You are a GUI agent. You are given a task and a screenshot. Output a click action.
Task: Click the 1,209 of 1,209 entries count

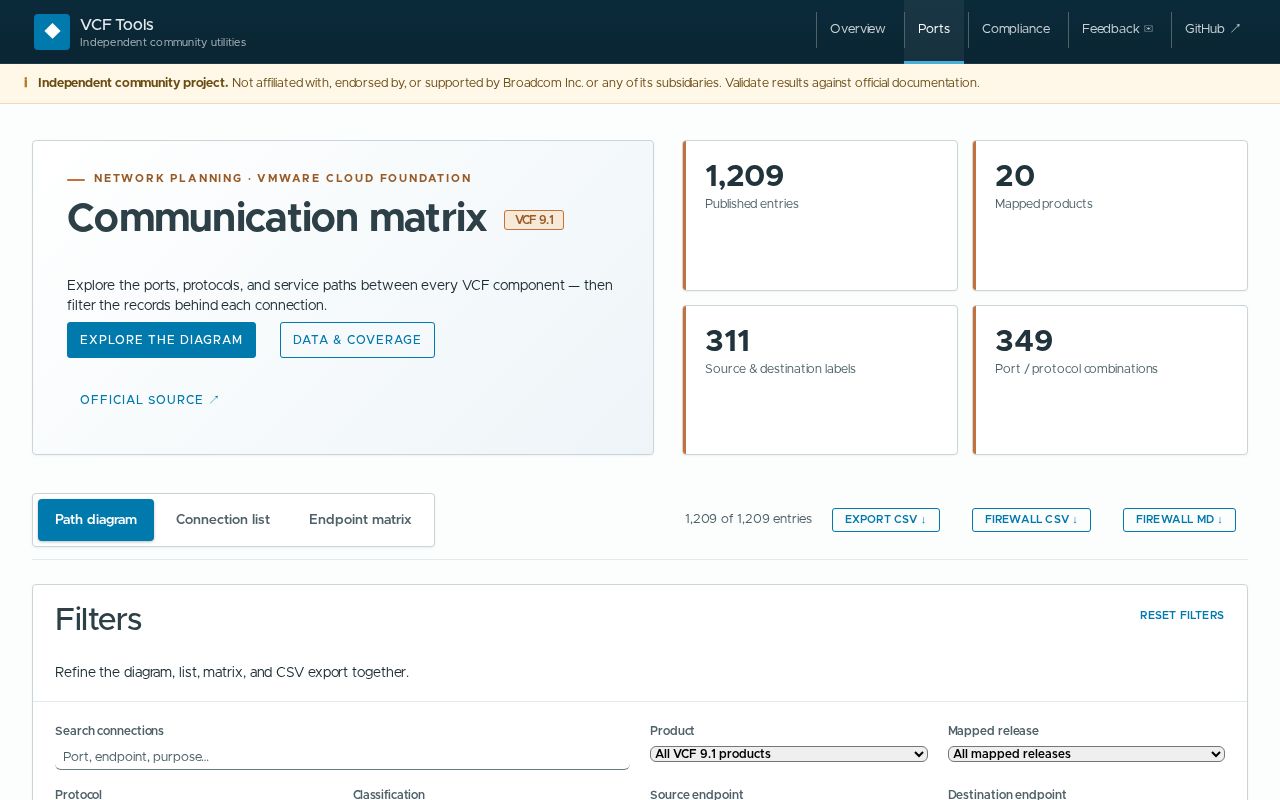tap(748, 519)
